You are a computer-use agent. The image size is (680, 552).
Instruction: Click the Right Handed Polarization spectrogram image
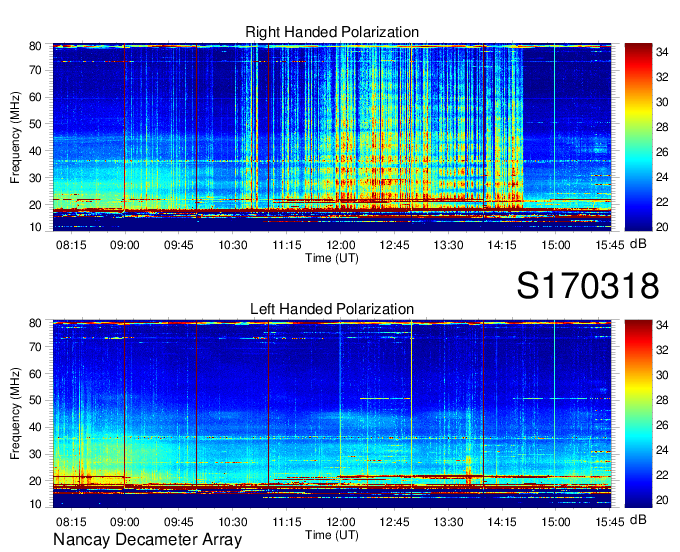click(332, 137)
